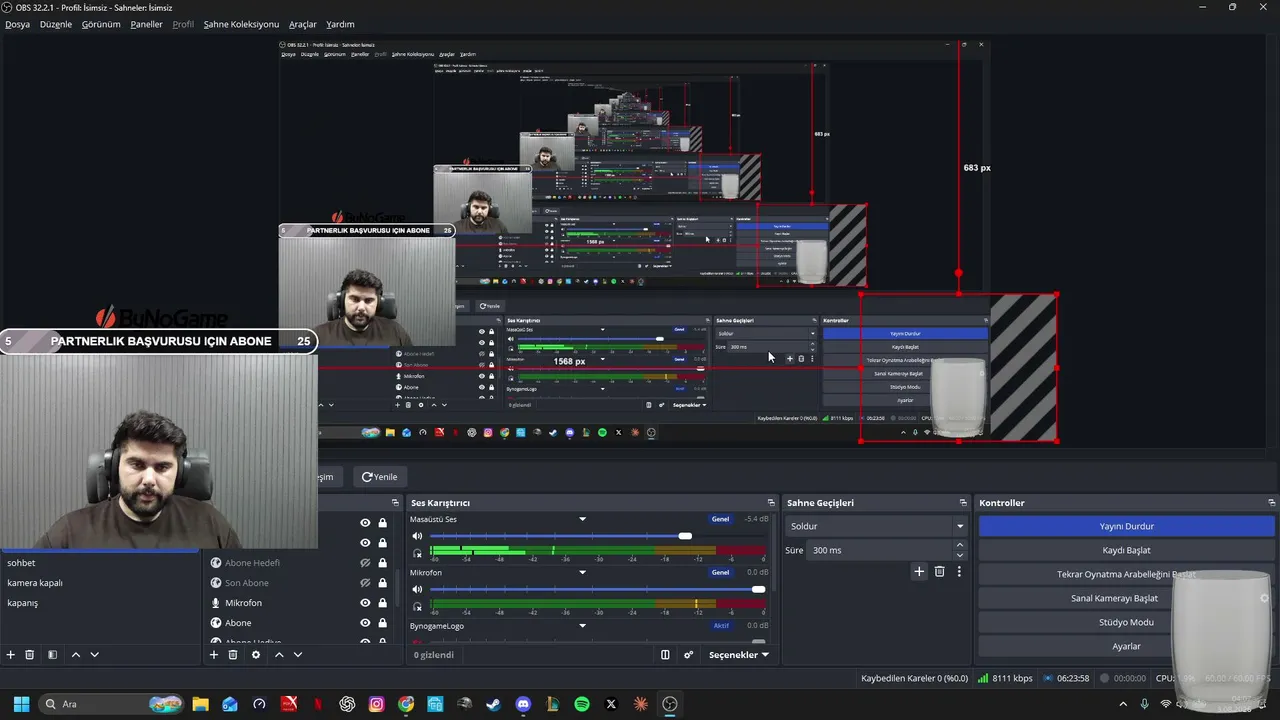The height and width of the screenshot is (720, 1280).
Task: Open Spotify from the taskbar
Action: 582,704
